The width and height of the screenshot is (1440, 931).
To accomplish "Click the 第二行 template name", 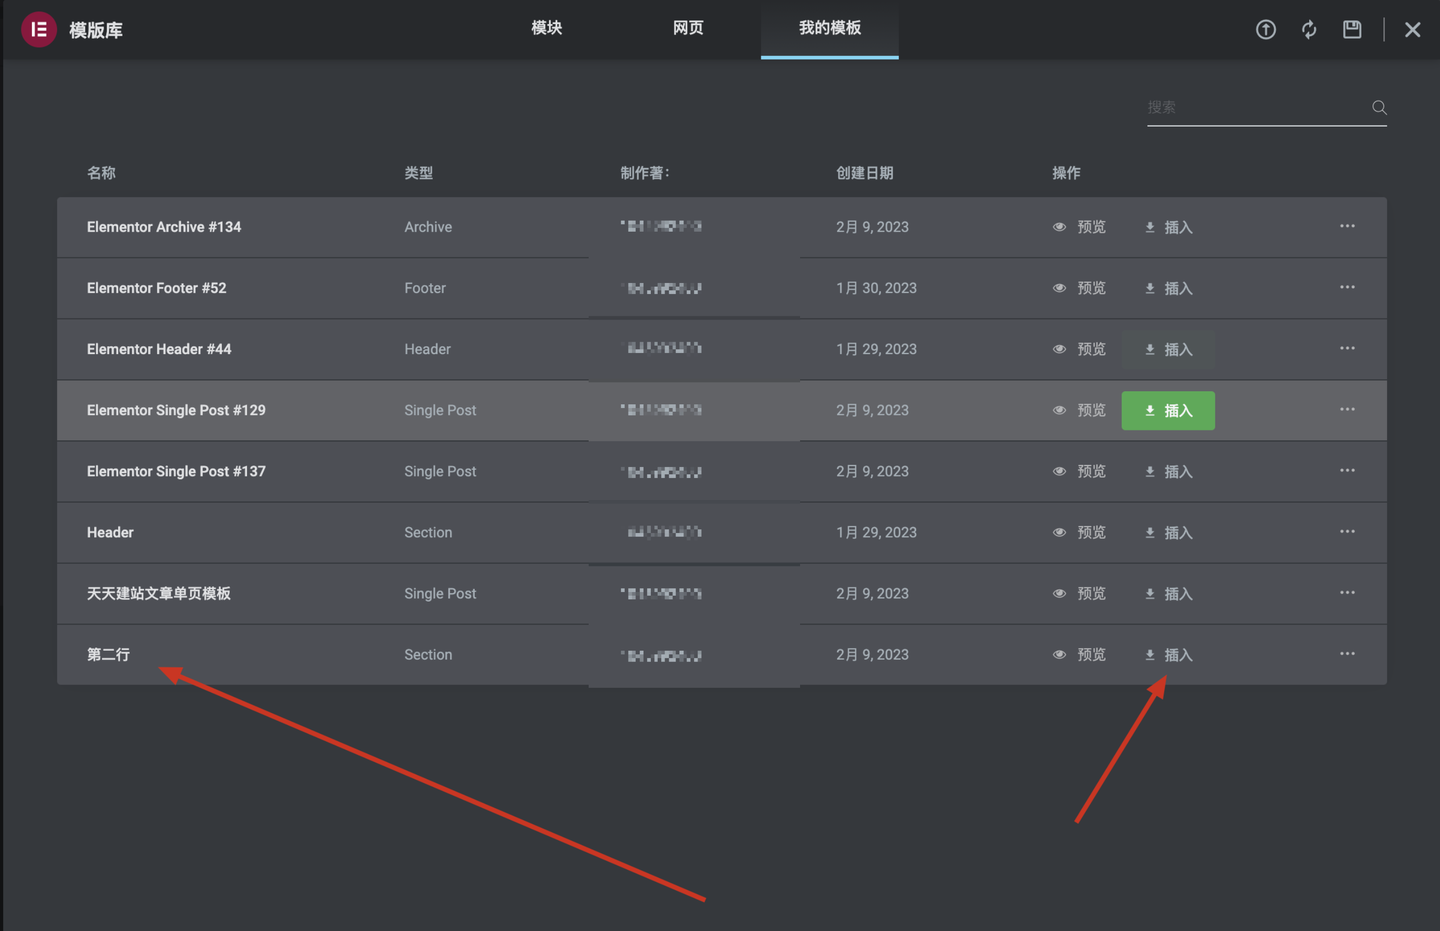I will coord(108,654).
